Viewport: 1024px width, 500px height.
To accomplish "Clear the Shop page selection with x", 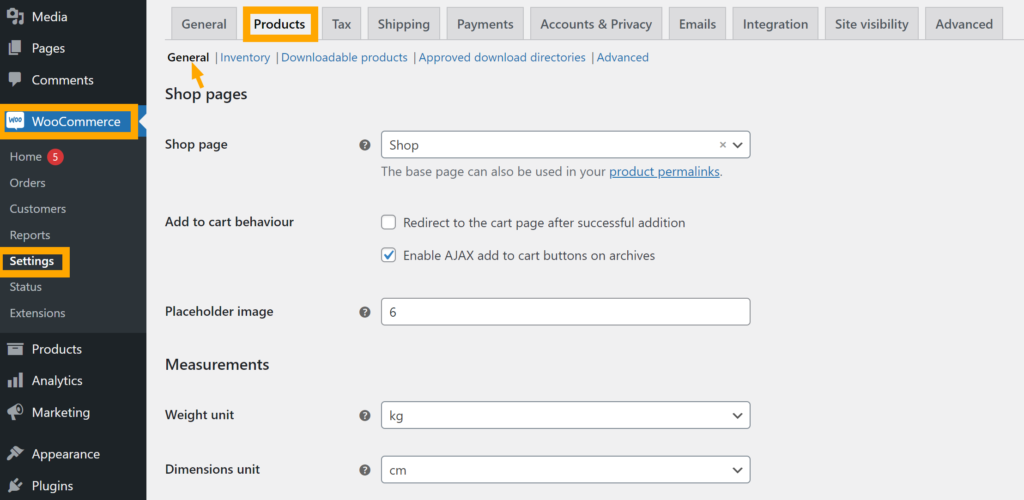I will (x=723, y=145).
